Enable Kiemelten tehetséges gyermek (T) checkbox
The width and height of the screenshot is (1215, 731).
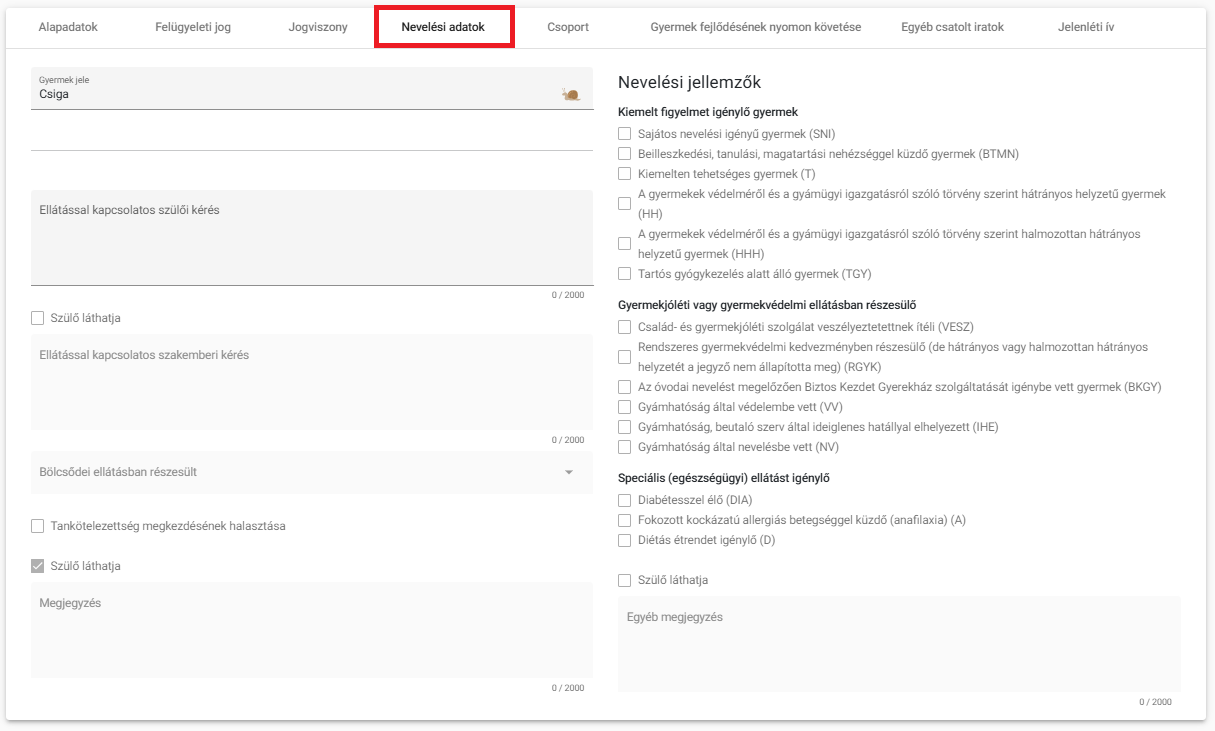[624, 173]
